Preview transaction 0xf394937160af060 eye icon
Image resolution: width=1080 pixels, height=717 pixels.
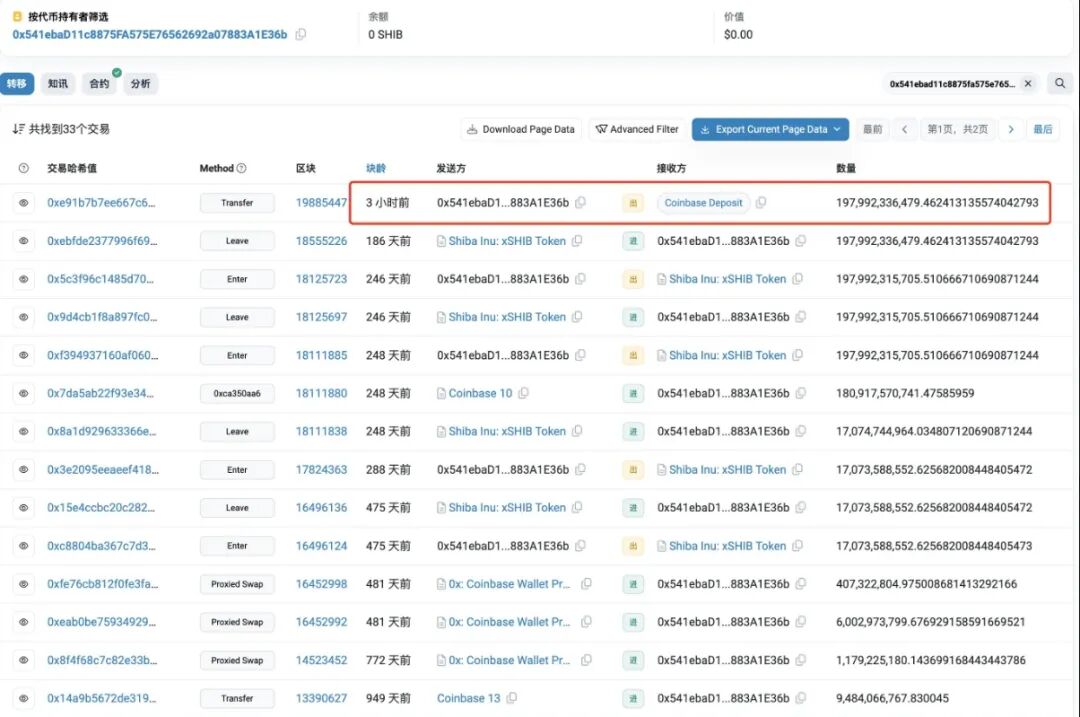pos(23,355)
